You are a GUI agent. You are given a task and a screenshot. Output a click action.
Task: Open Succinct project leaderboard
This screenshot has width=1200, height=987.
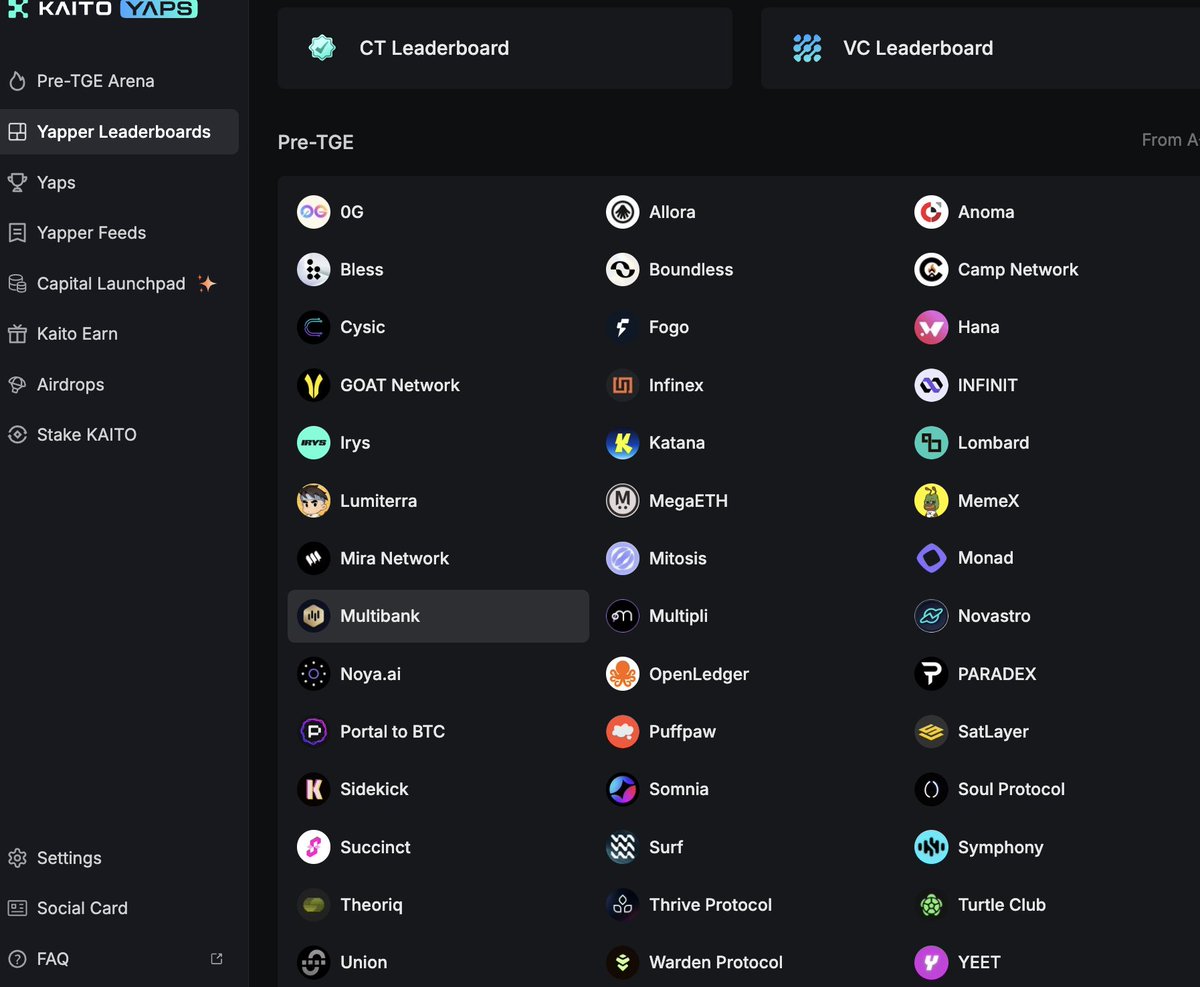(438, 847)
